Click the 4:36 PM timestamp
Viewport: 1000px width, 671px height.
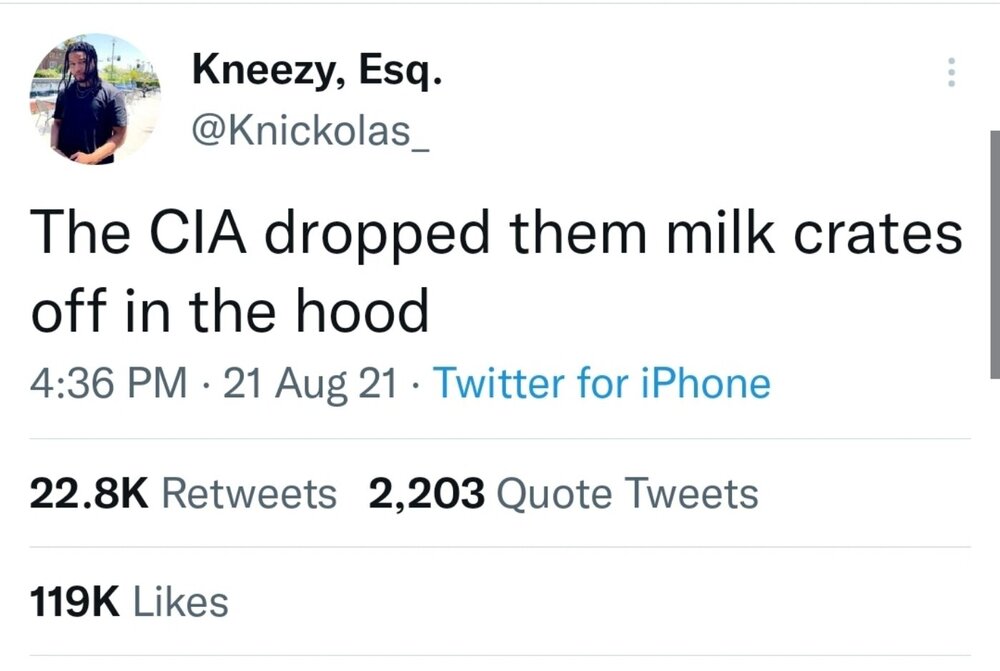tap(109, 384)
